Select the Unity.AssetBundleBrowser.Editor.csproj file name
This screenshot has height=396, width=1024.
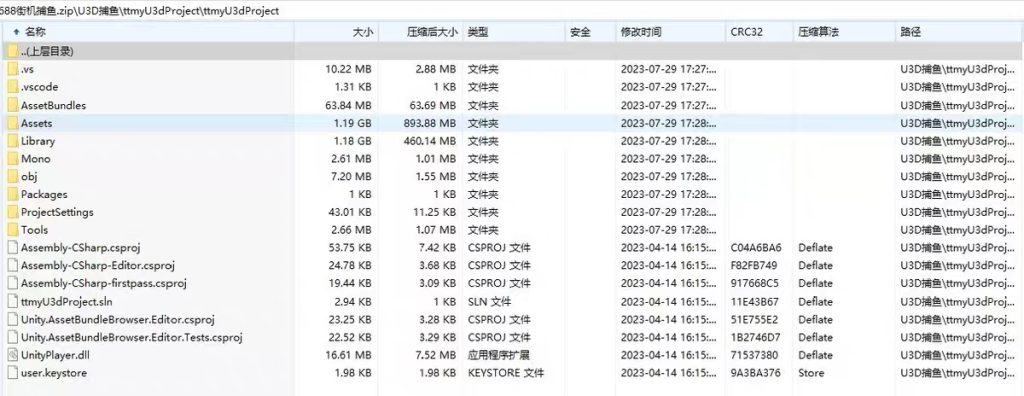pyautogui.click(x=118, y=320)
